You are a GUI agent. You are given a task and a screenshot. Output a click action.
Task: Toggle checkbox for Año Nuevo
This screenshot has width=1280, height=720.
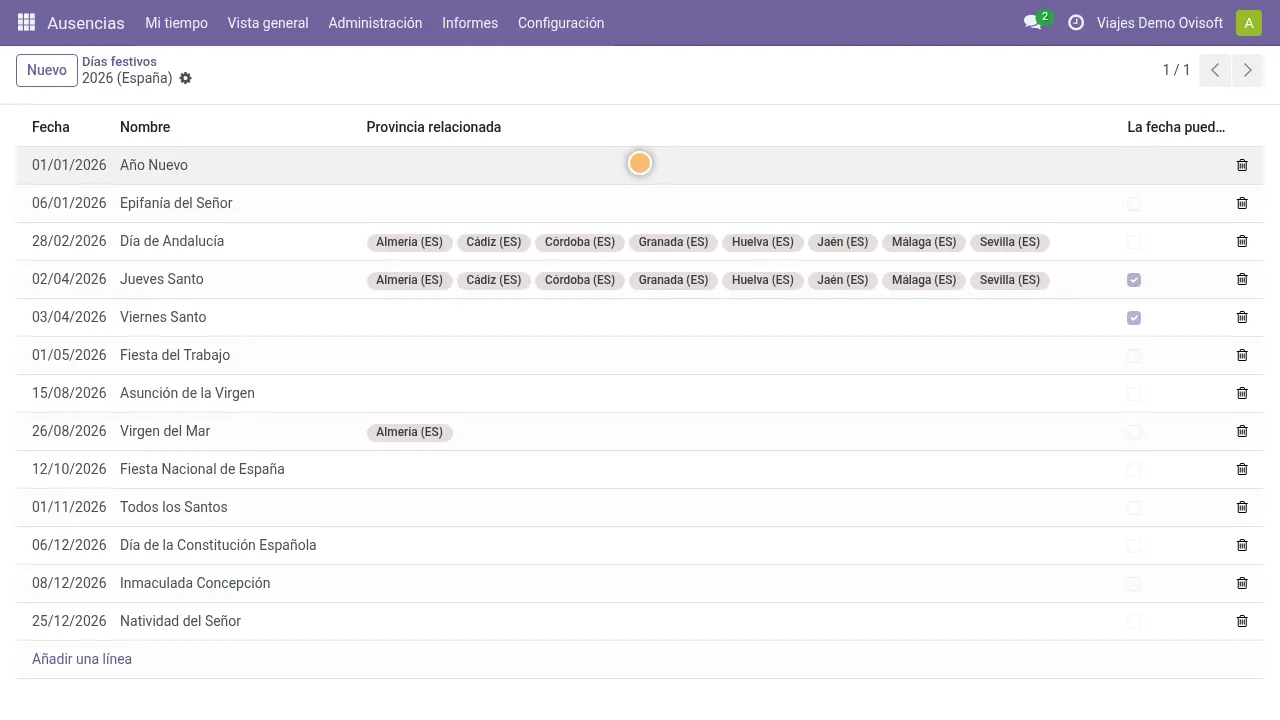tap(1134, 166)
